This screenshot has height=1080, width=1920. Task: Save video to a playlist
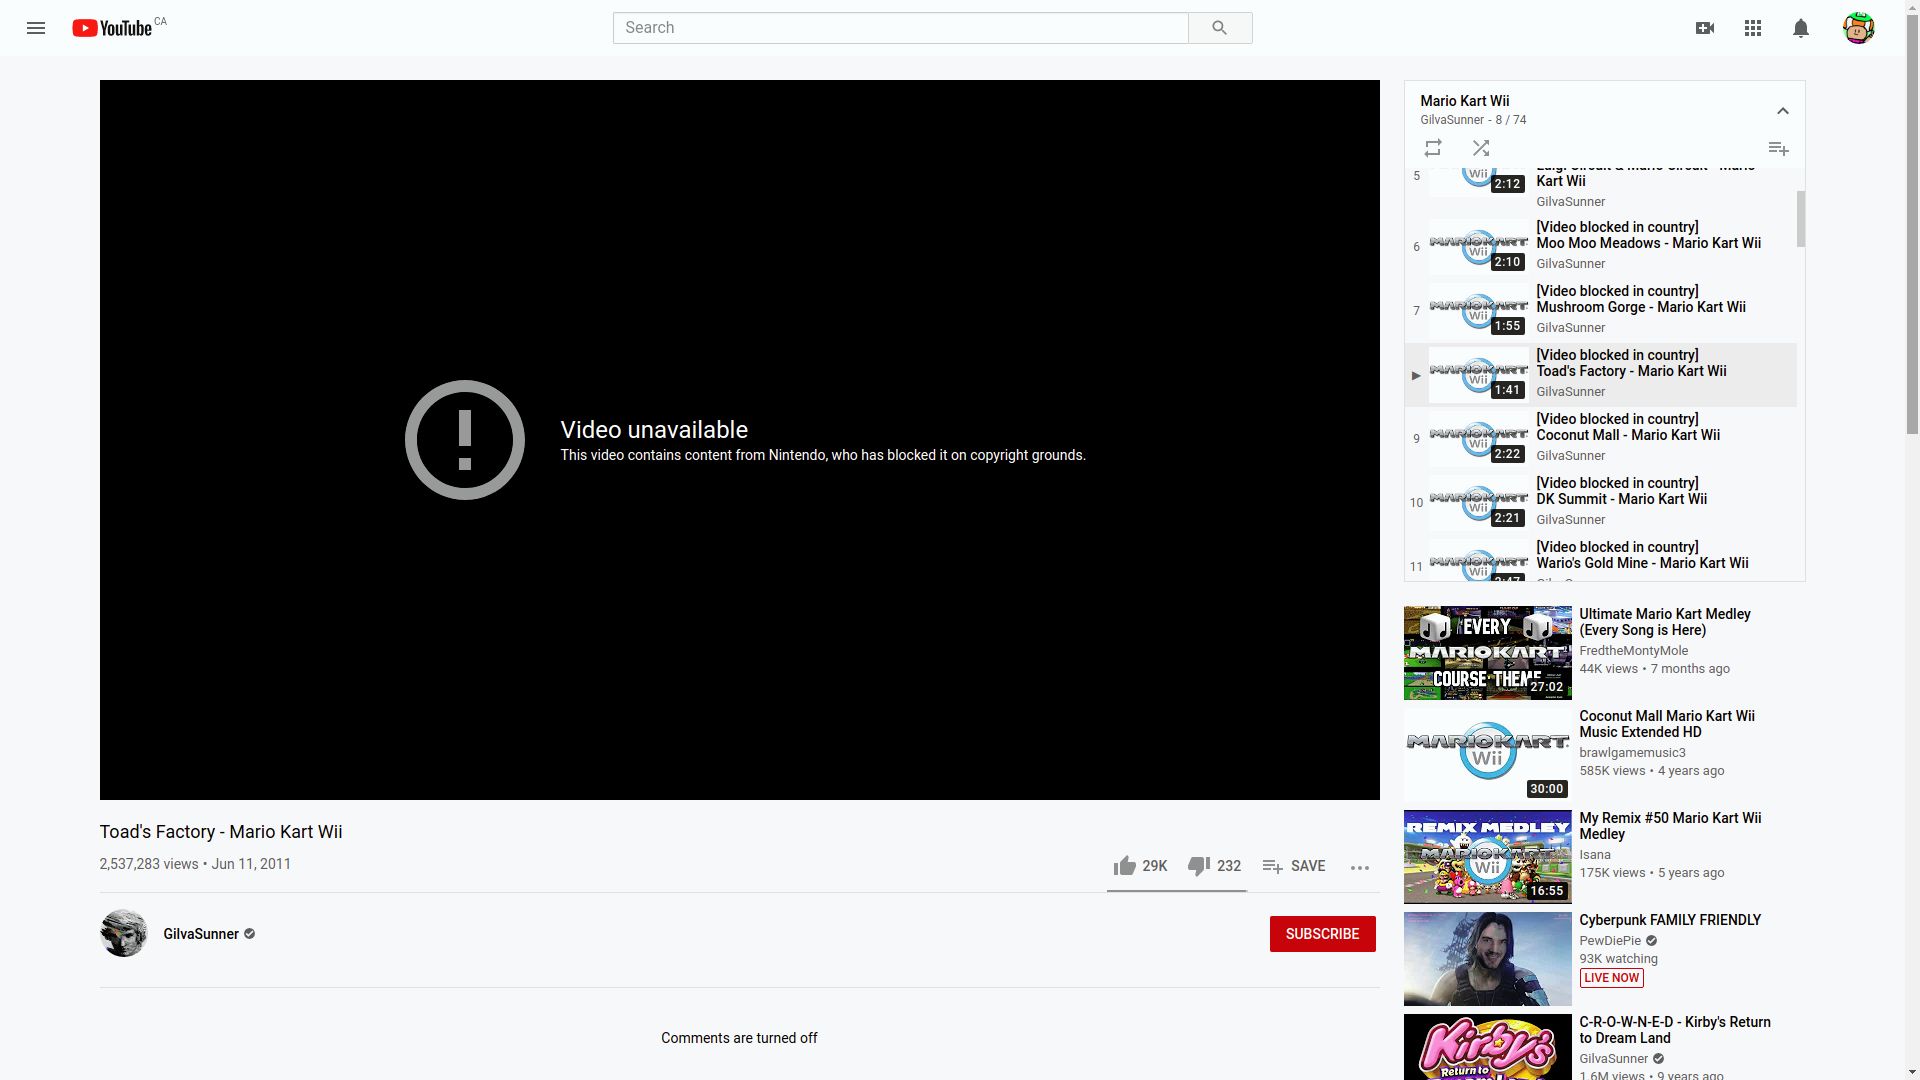click(x=1294, y=866)
